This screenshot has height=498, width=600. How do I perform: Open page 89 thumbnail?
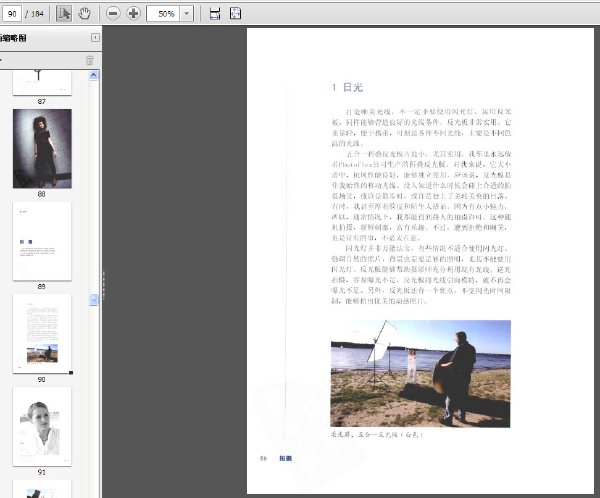pyautogui.click(x=42, y=242)
